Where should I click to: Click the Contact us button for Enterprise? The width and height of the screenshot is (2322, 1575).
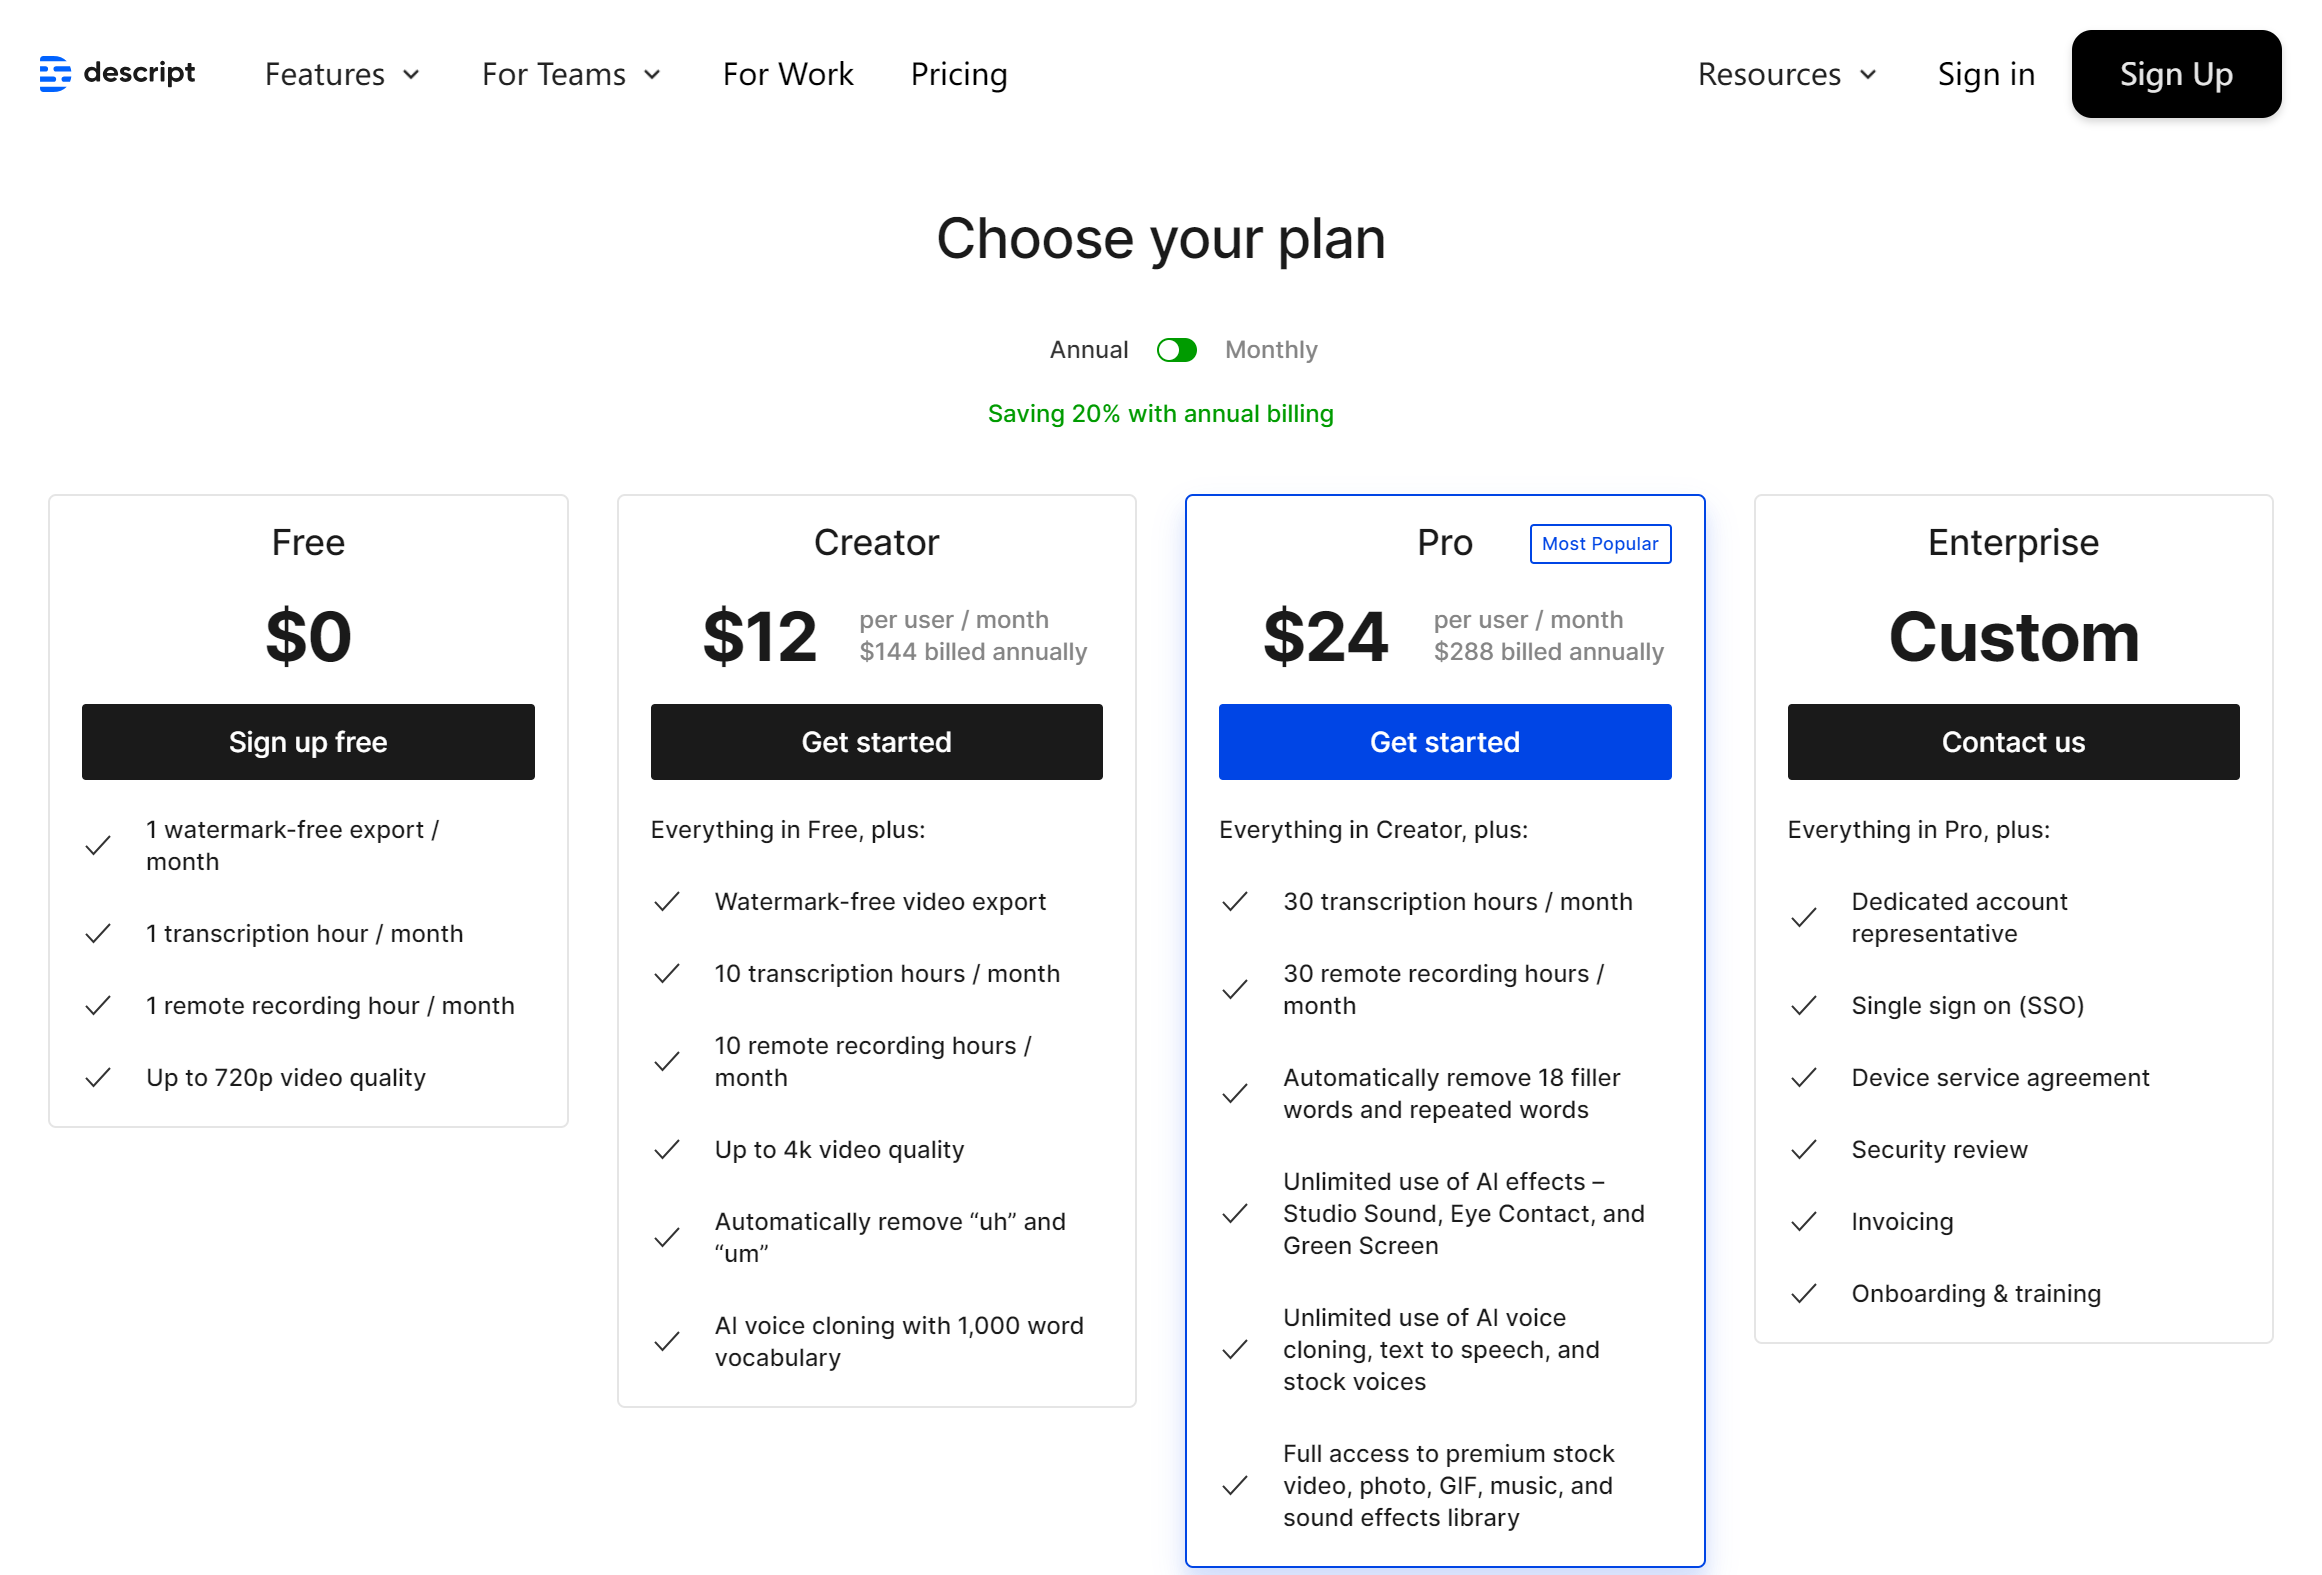2012,742
